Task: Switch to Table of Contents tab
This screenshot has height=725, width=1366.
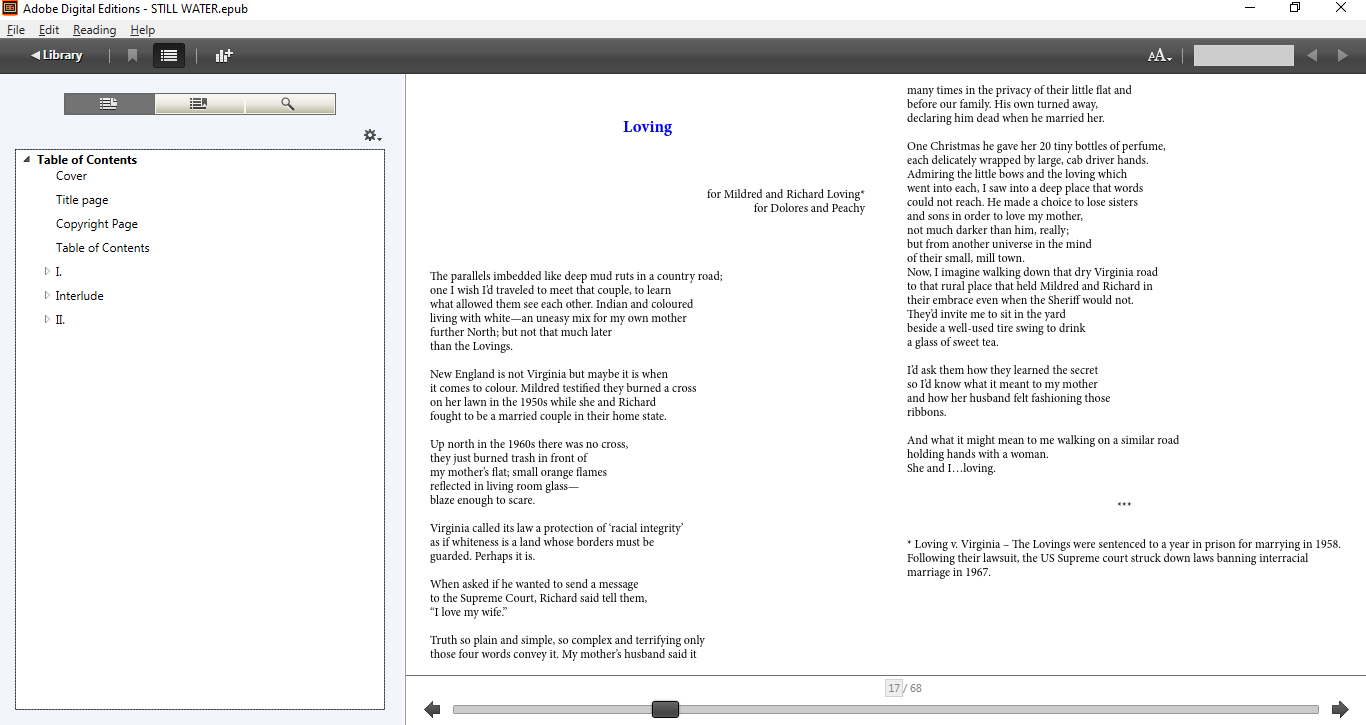Action: (109, 104)
